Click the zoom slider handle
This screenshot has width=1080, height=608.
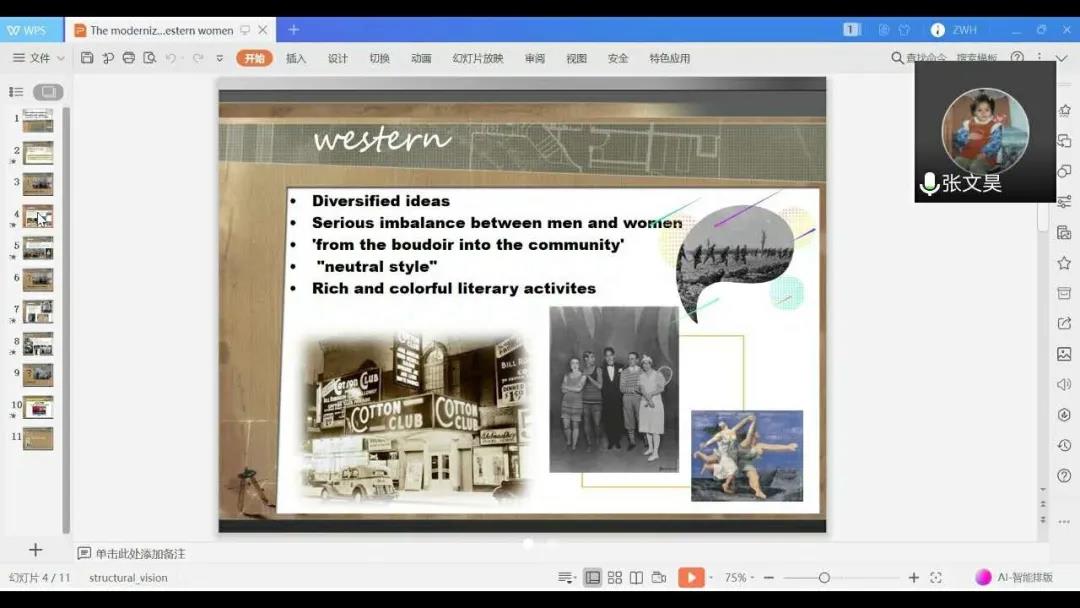pyautogui.click(x=824, y=577)
